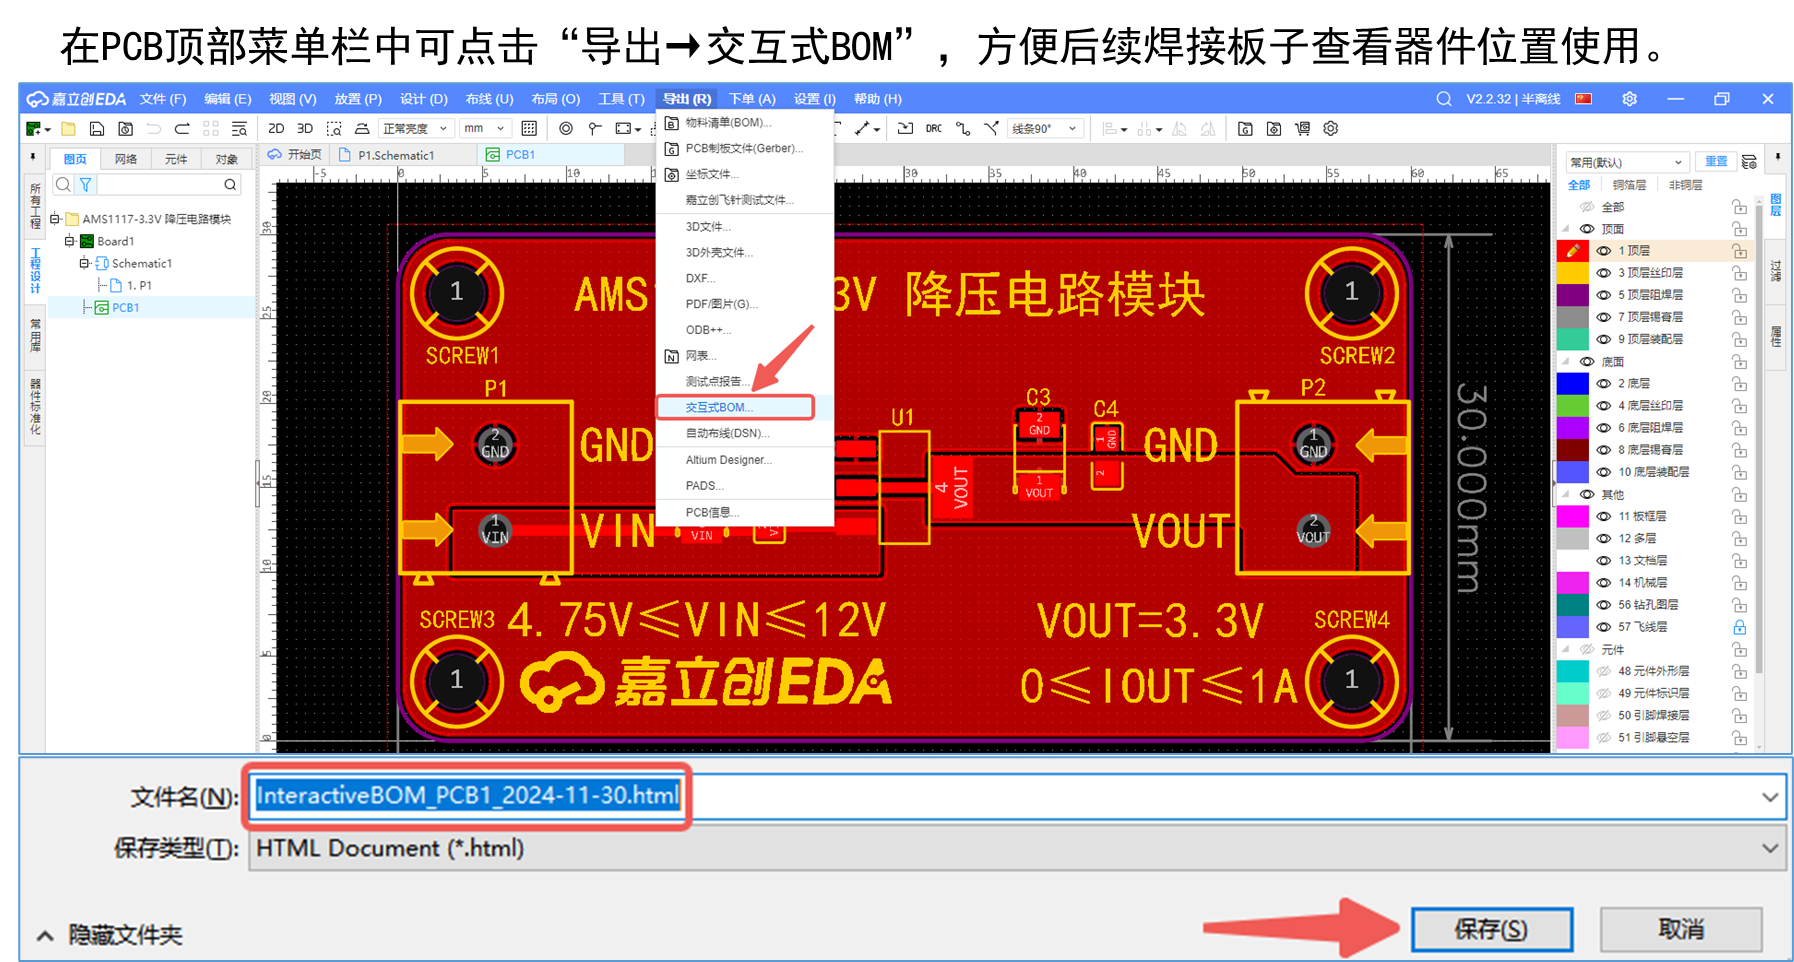
Task: Click the 2 底层 blue color swatch
Action: [1573, 384]
